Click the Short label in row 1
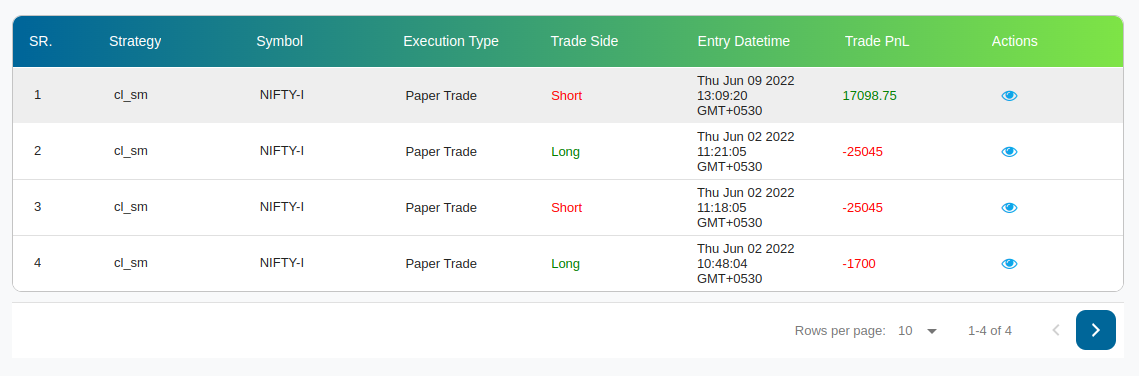 [567, 96]
